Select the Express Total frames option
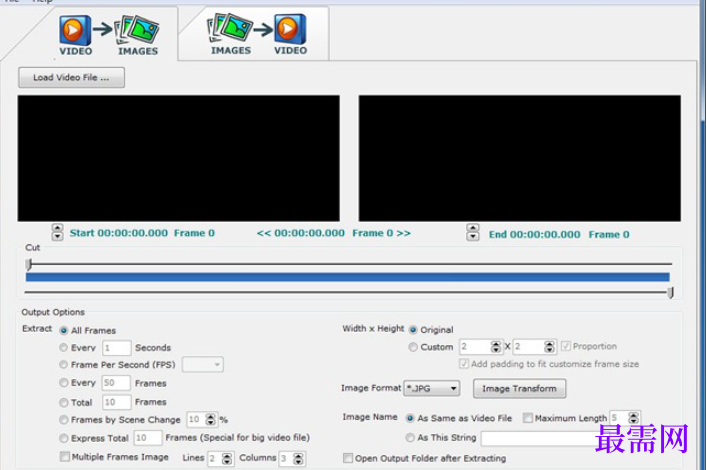707x470 pixels. pyautogui.click(x=64, y=438)
